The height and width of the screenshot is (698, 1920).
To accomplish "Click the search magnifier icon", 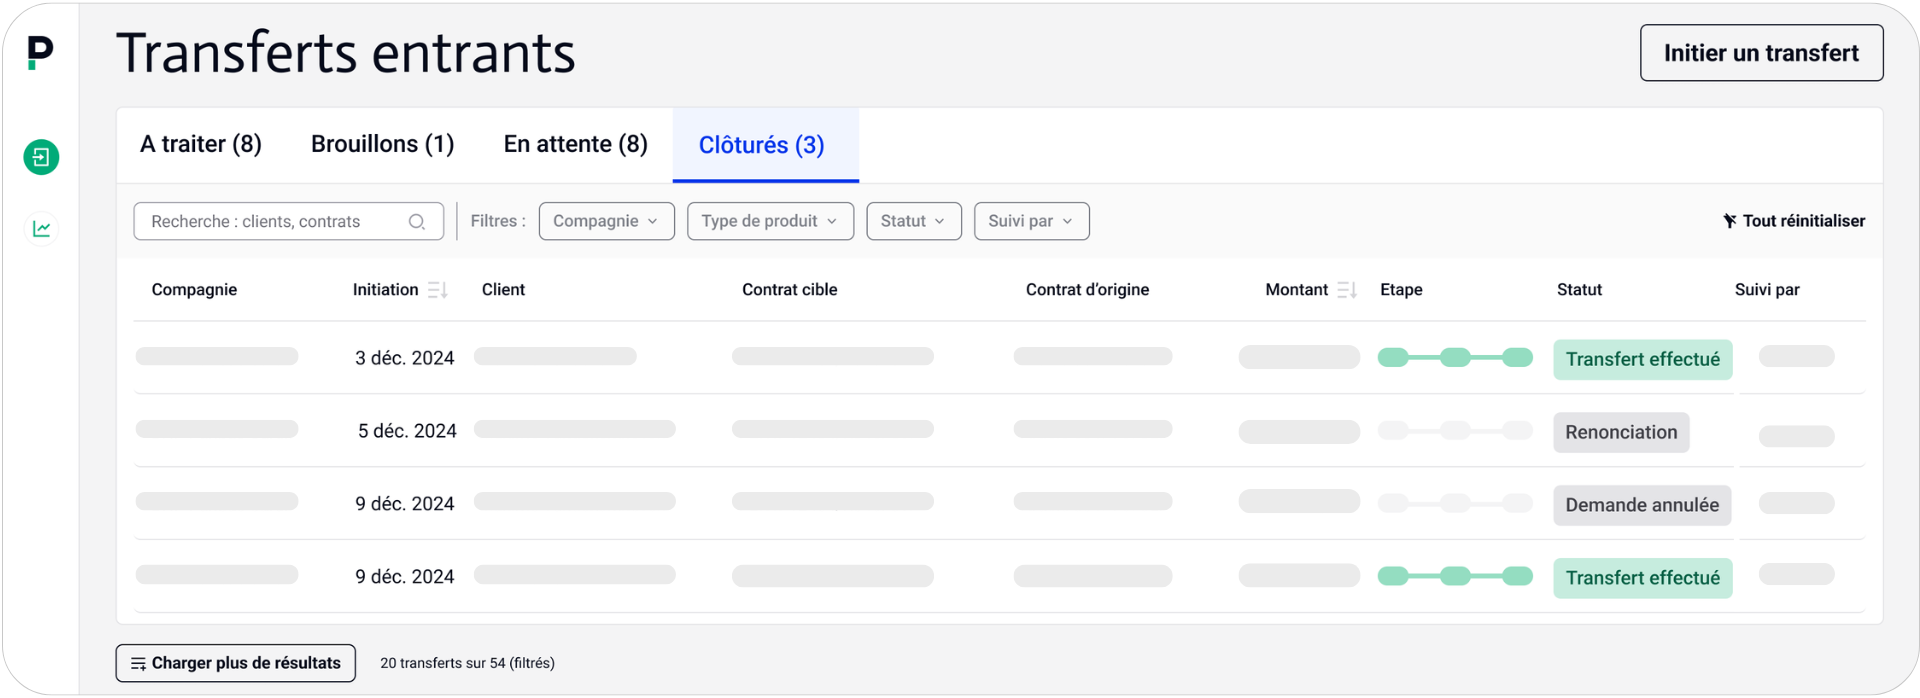I will [417, 222].
